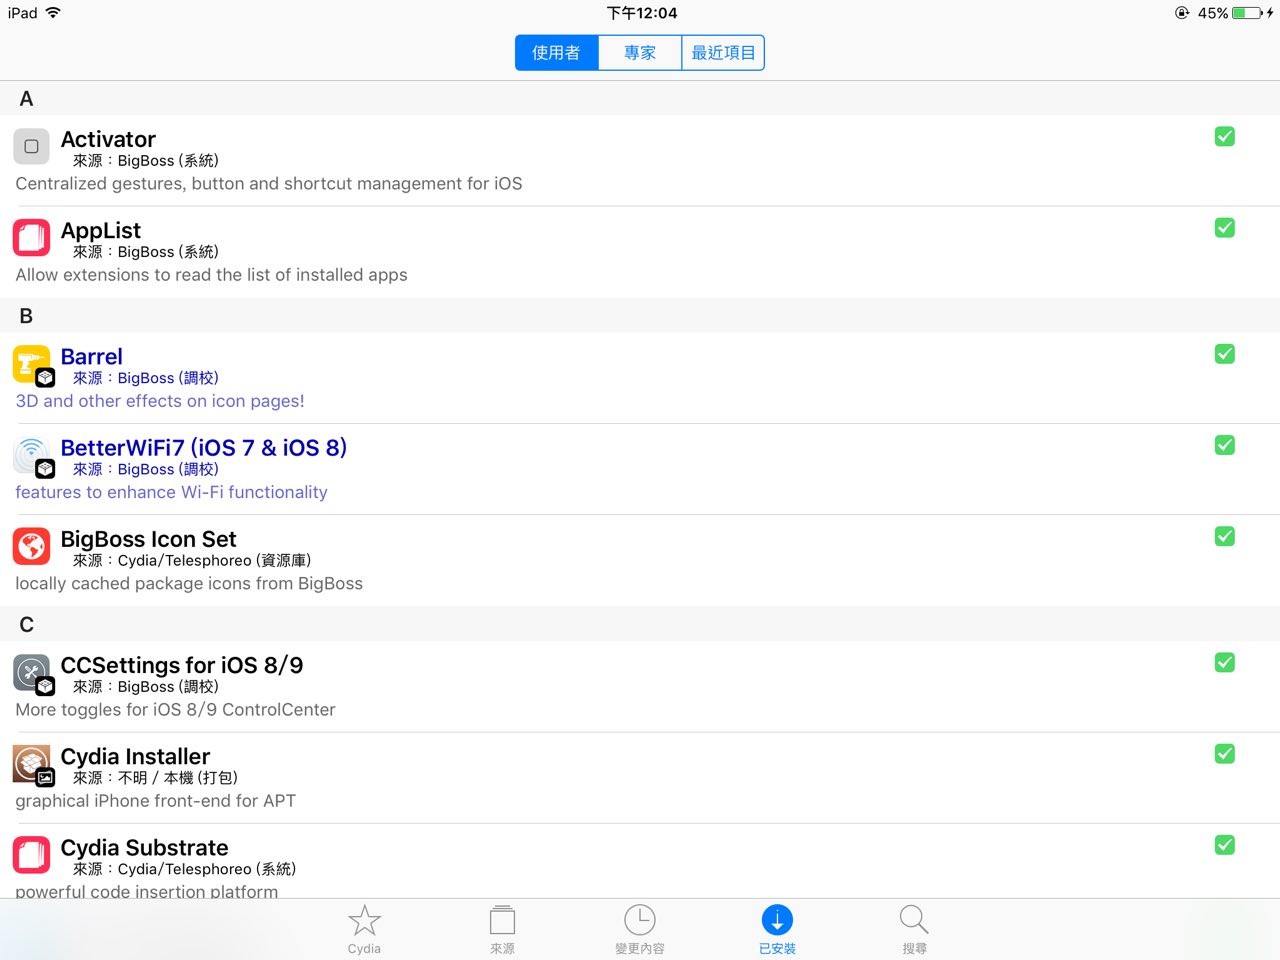1280x960 pixels.
Task: Open the 變更內容 changes tab
Action: pyautogui.click(x=640, y=929)
